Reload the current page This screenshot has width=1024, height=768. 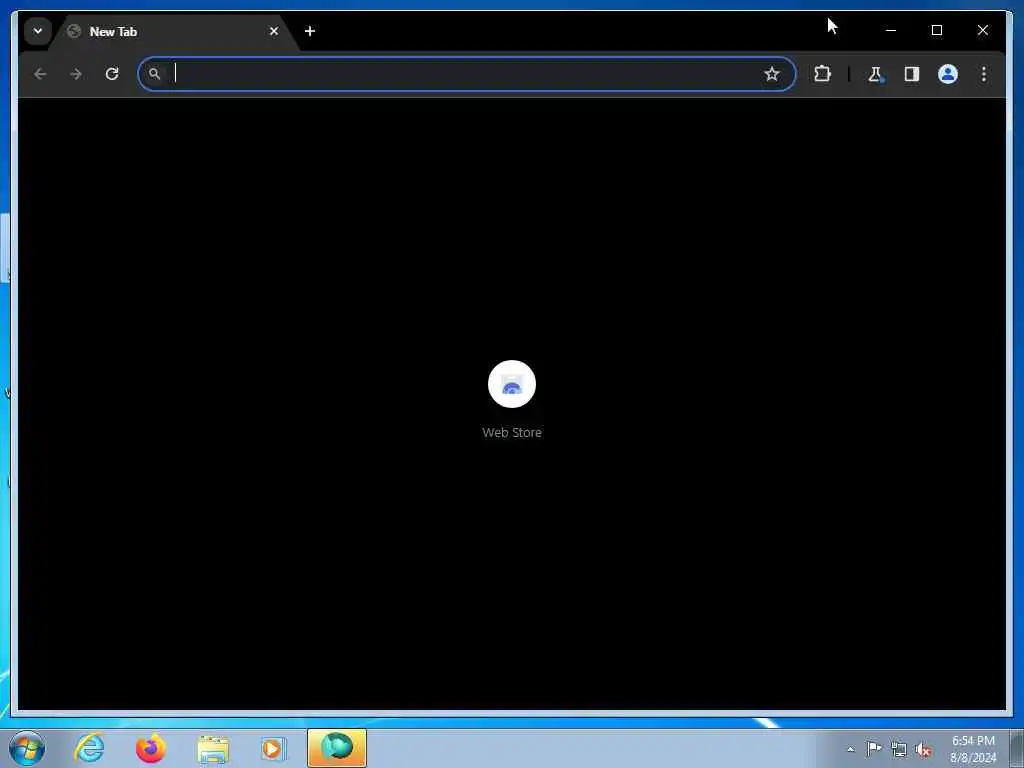tap(112, 74)
